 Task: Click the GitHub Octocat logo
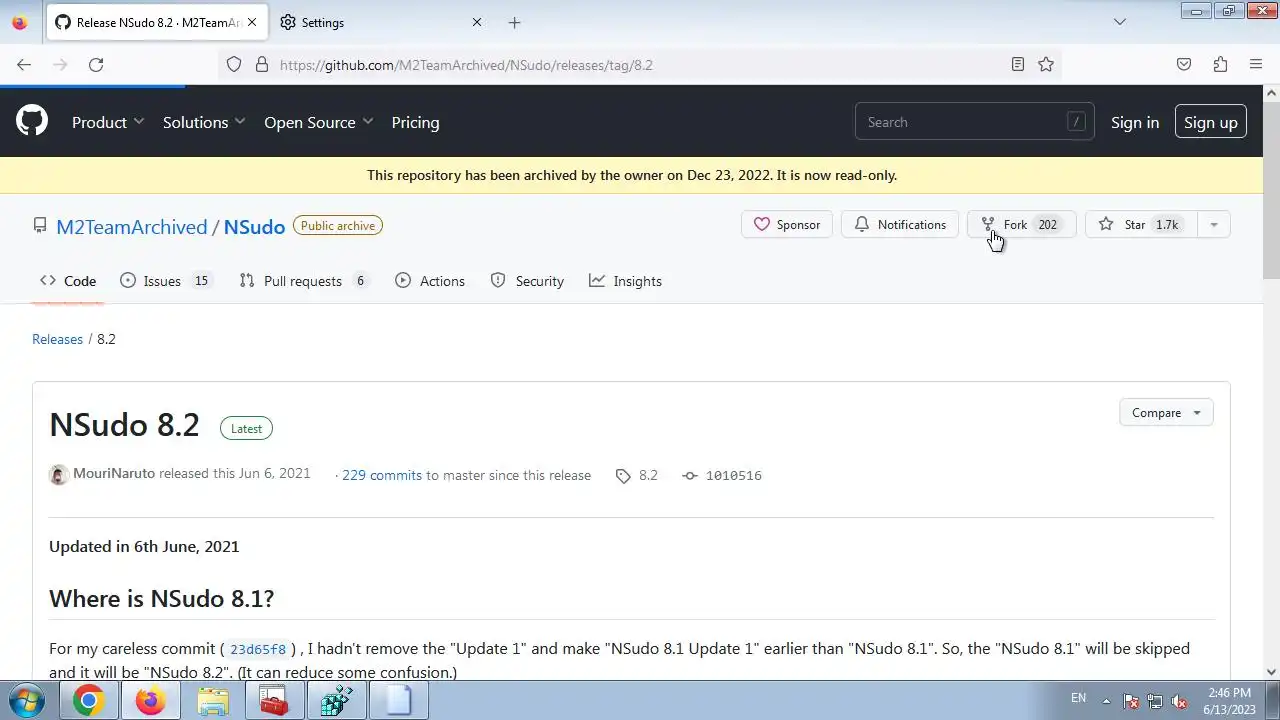click(32, 122)
